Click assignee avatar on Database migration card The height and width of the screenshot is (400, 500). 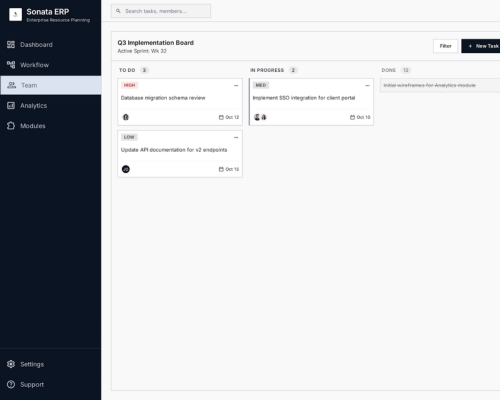[126, 117]
